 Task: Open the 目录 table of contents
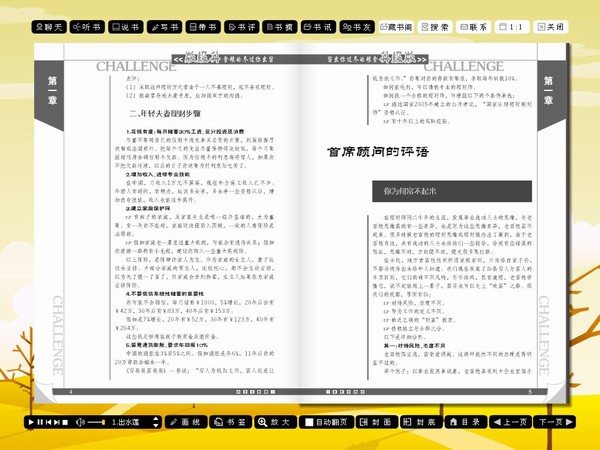466,422
